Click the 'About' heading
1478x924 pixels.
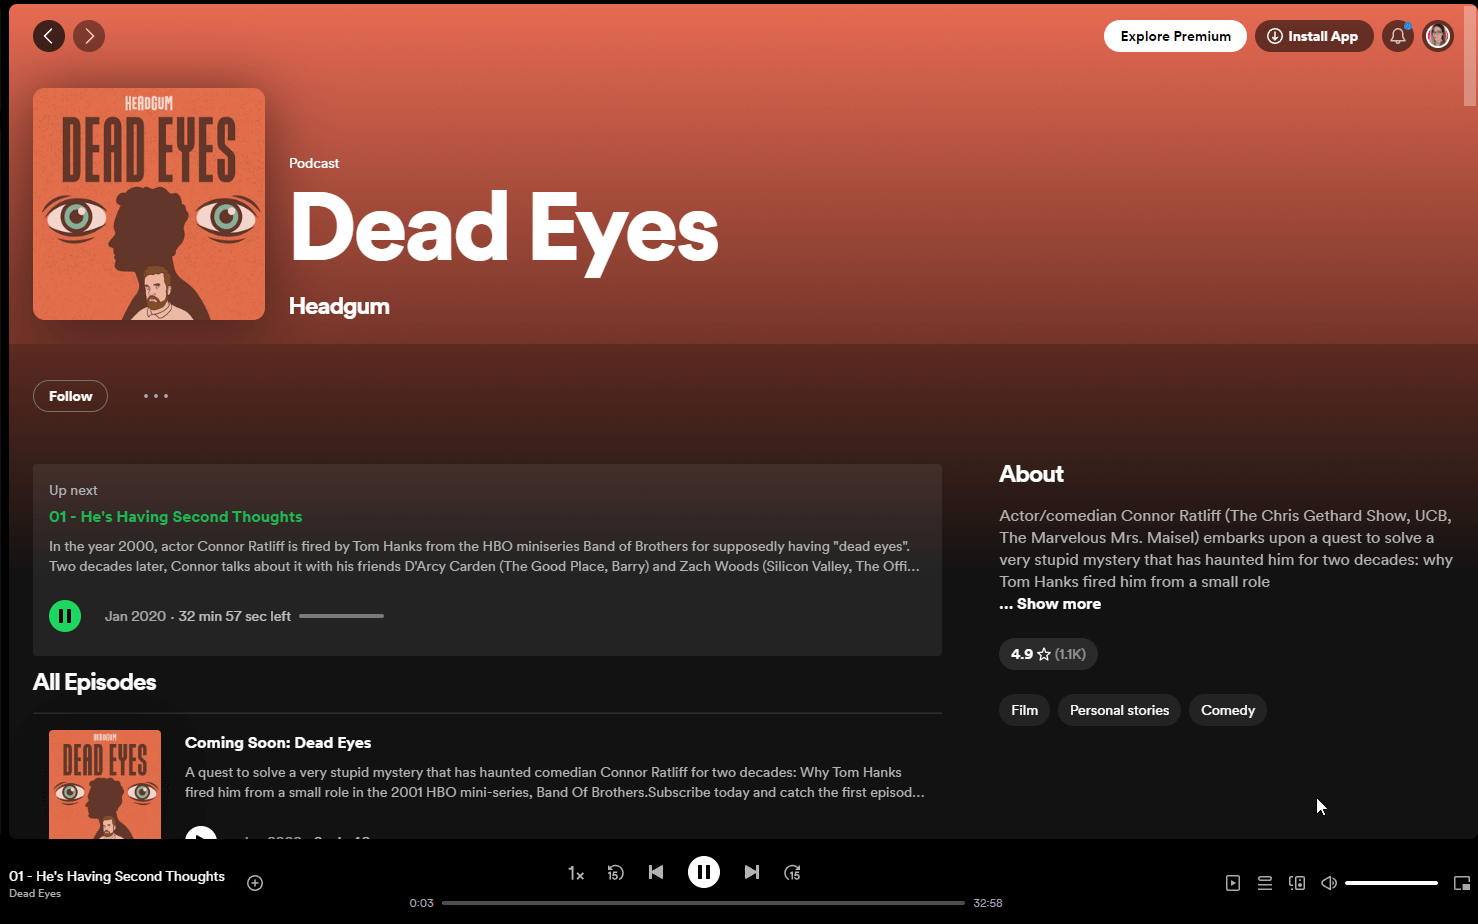point(1031,474)
